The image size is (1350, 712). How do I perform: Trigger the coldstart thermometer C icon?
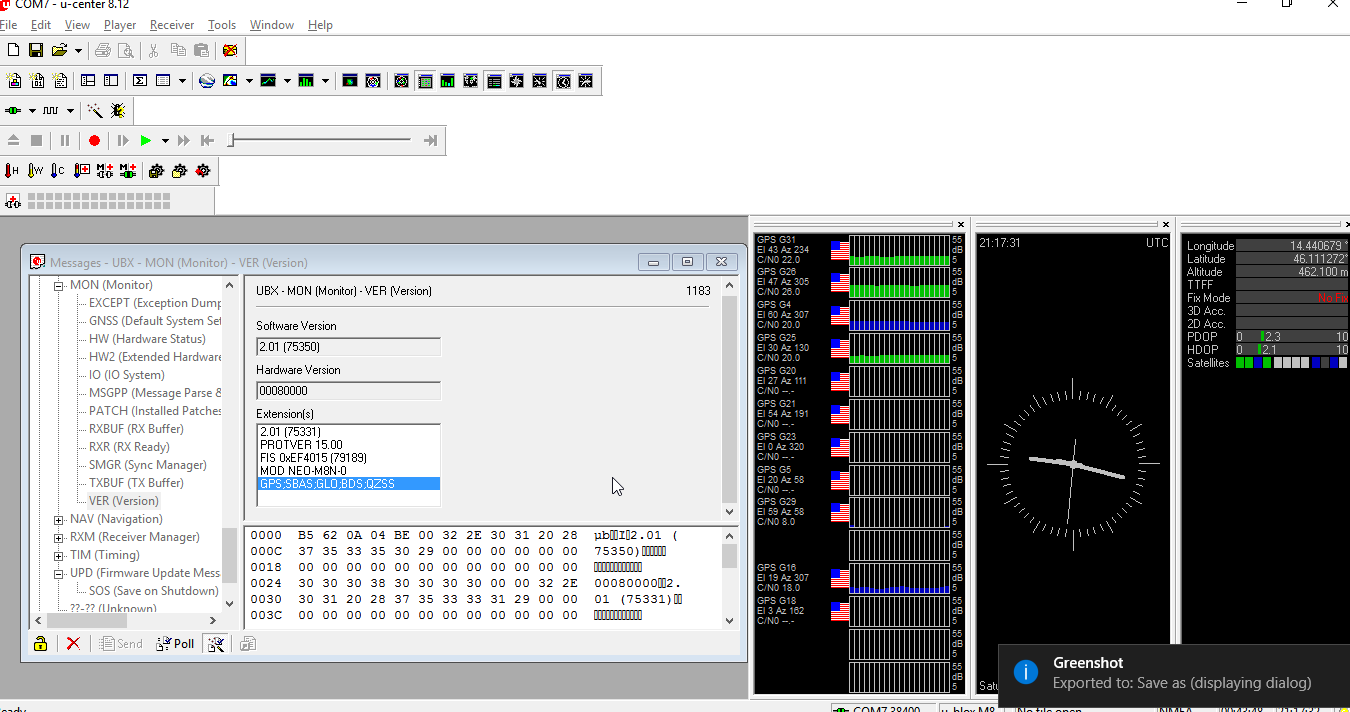(58, 171)
